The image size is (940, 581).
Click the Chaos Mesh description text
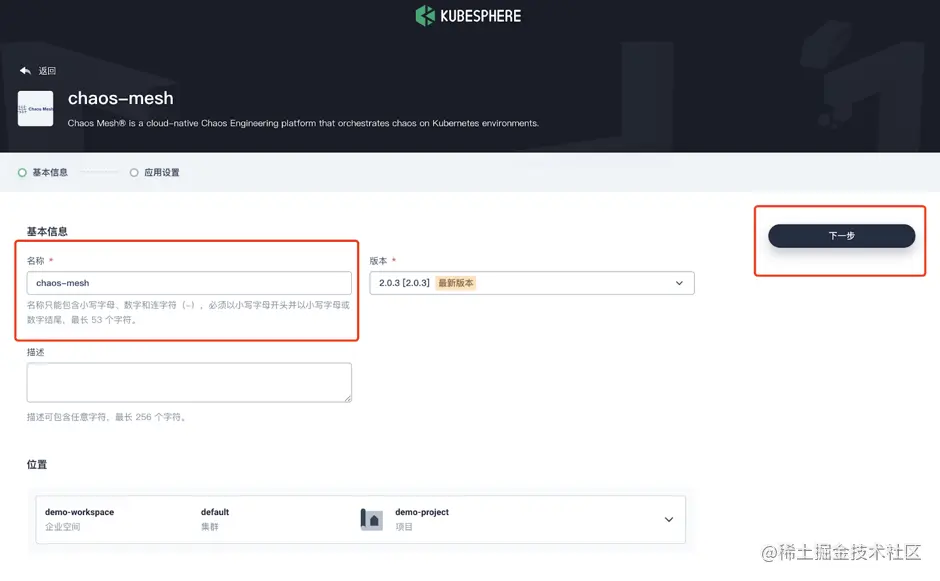(303, 123)
